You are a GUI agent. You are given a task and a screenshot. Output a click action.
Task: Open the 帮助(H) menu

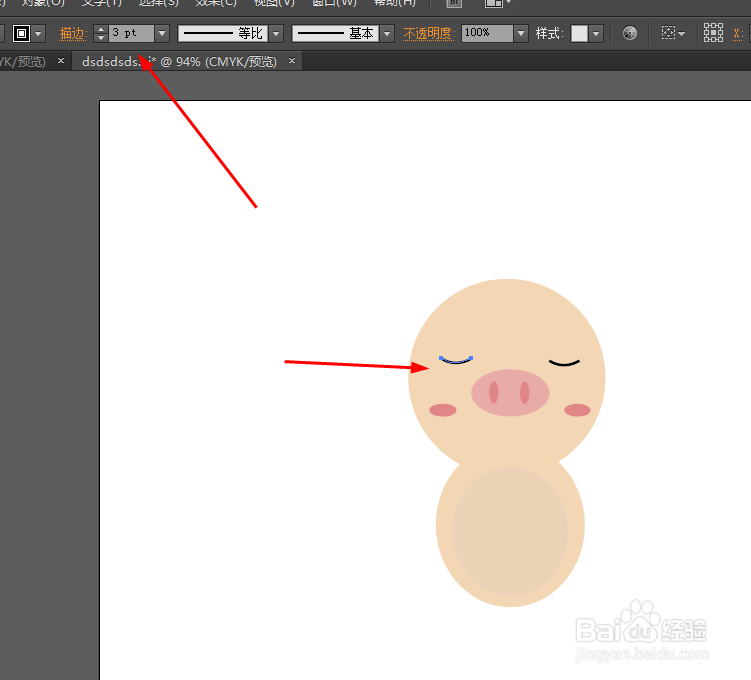395,3
